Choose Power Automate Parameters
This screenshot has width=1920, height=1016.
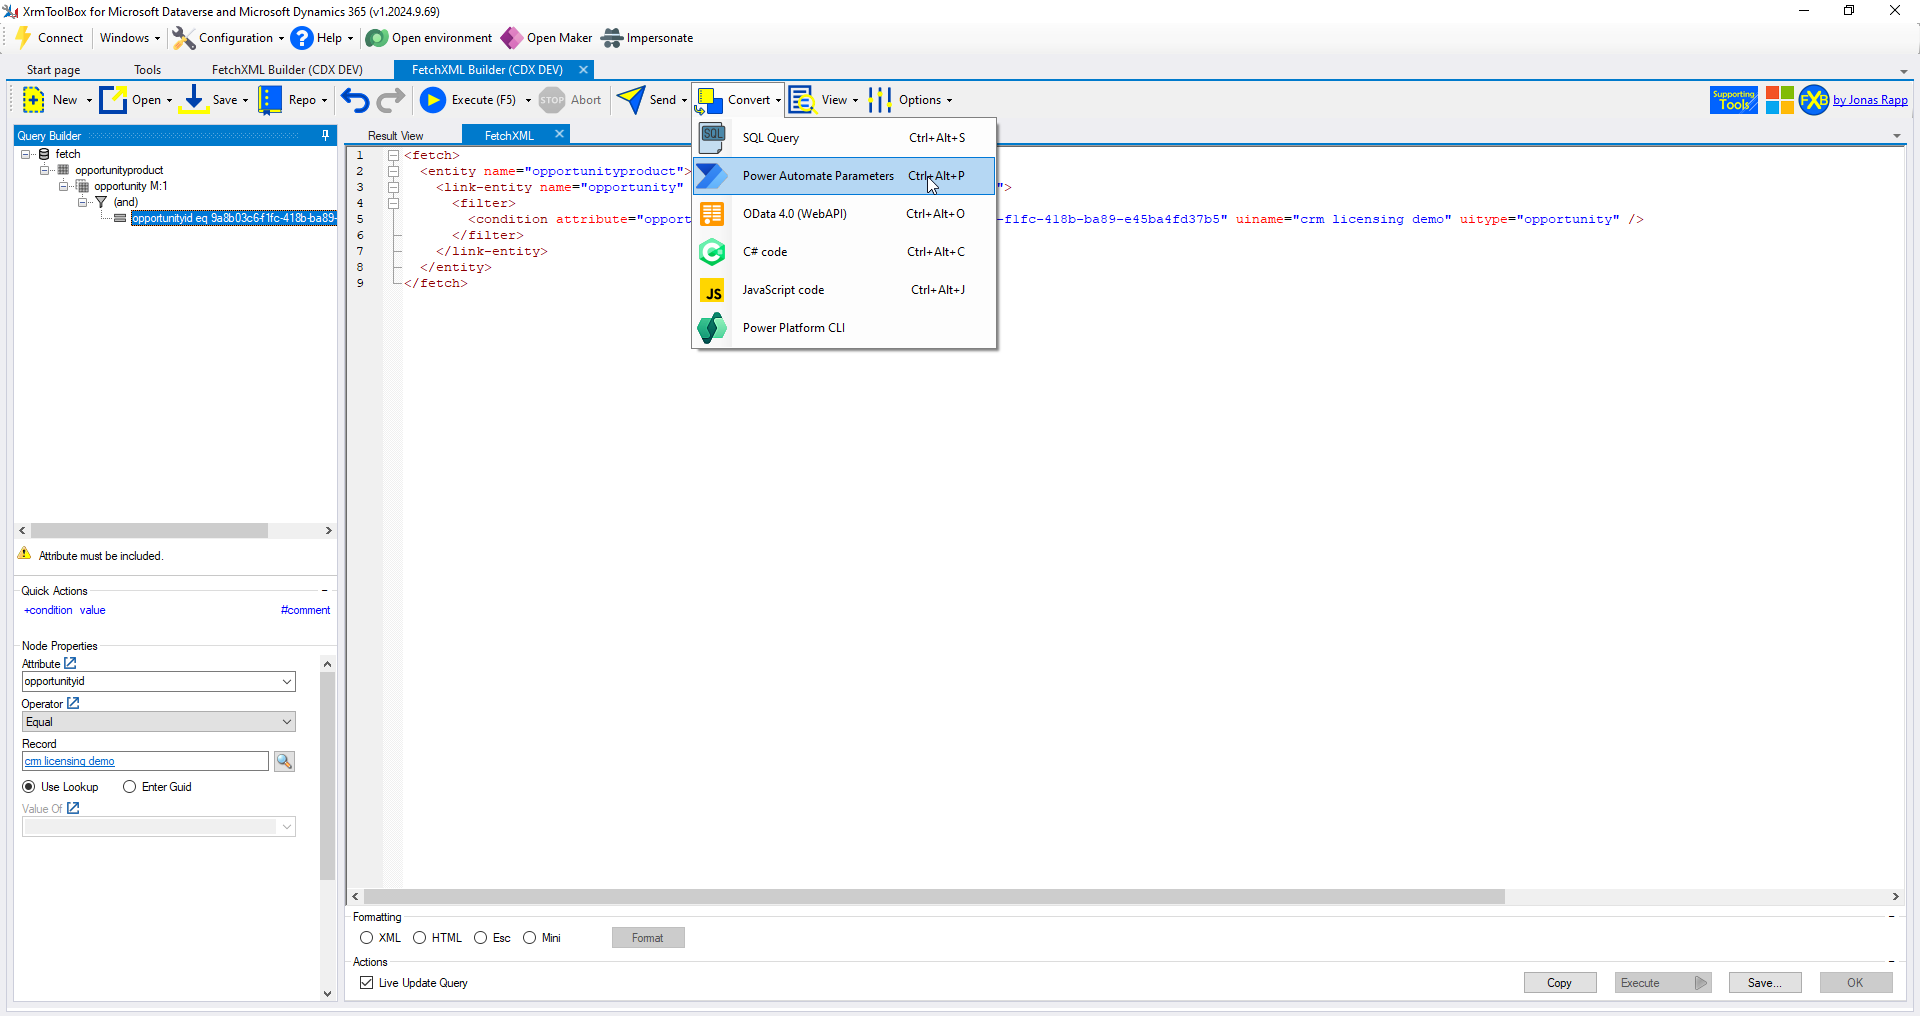844,176
